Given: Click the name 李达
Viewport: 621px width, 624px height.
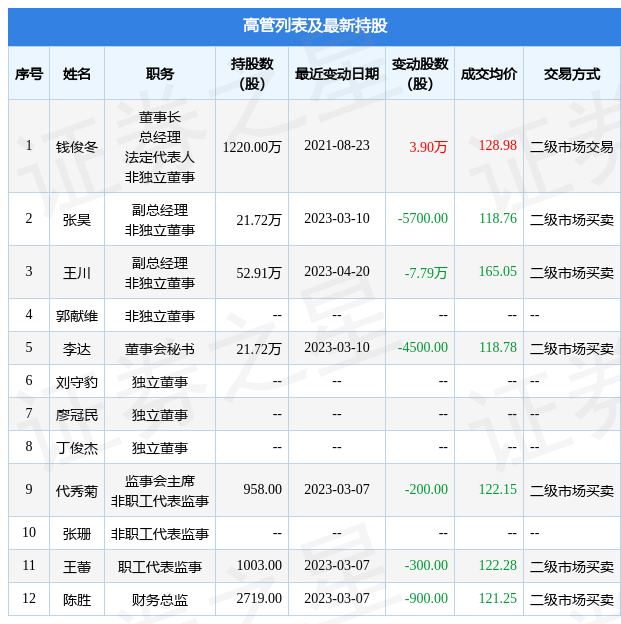Looking at the screenshot, I should pyautogui.click(x=77, y=349).
